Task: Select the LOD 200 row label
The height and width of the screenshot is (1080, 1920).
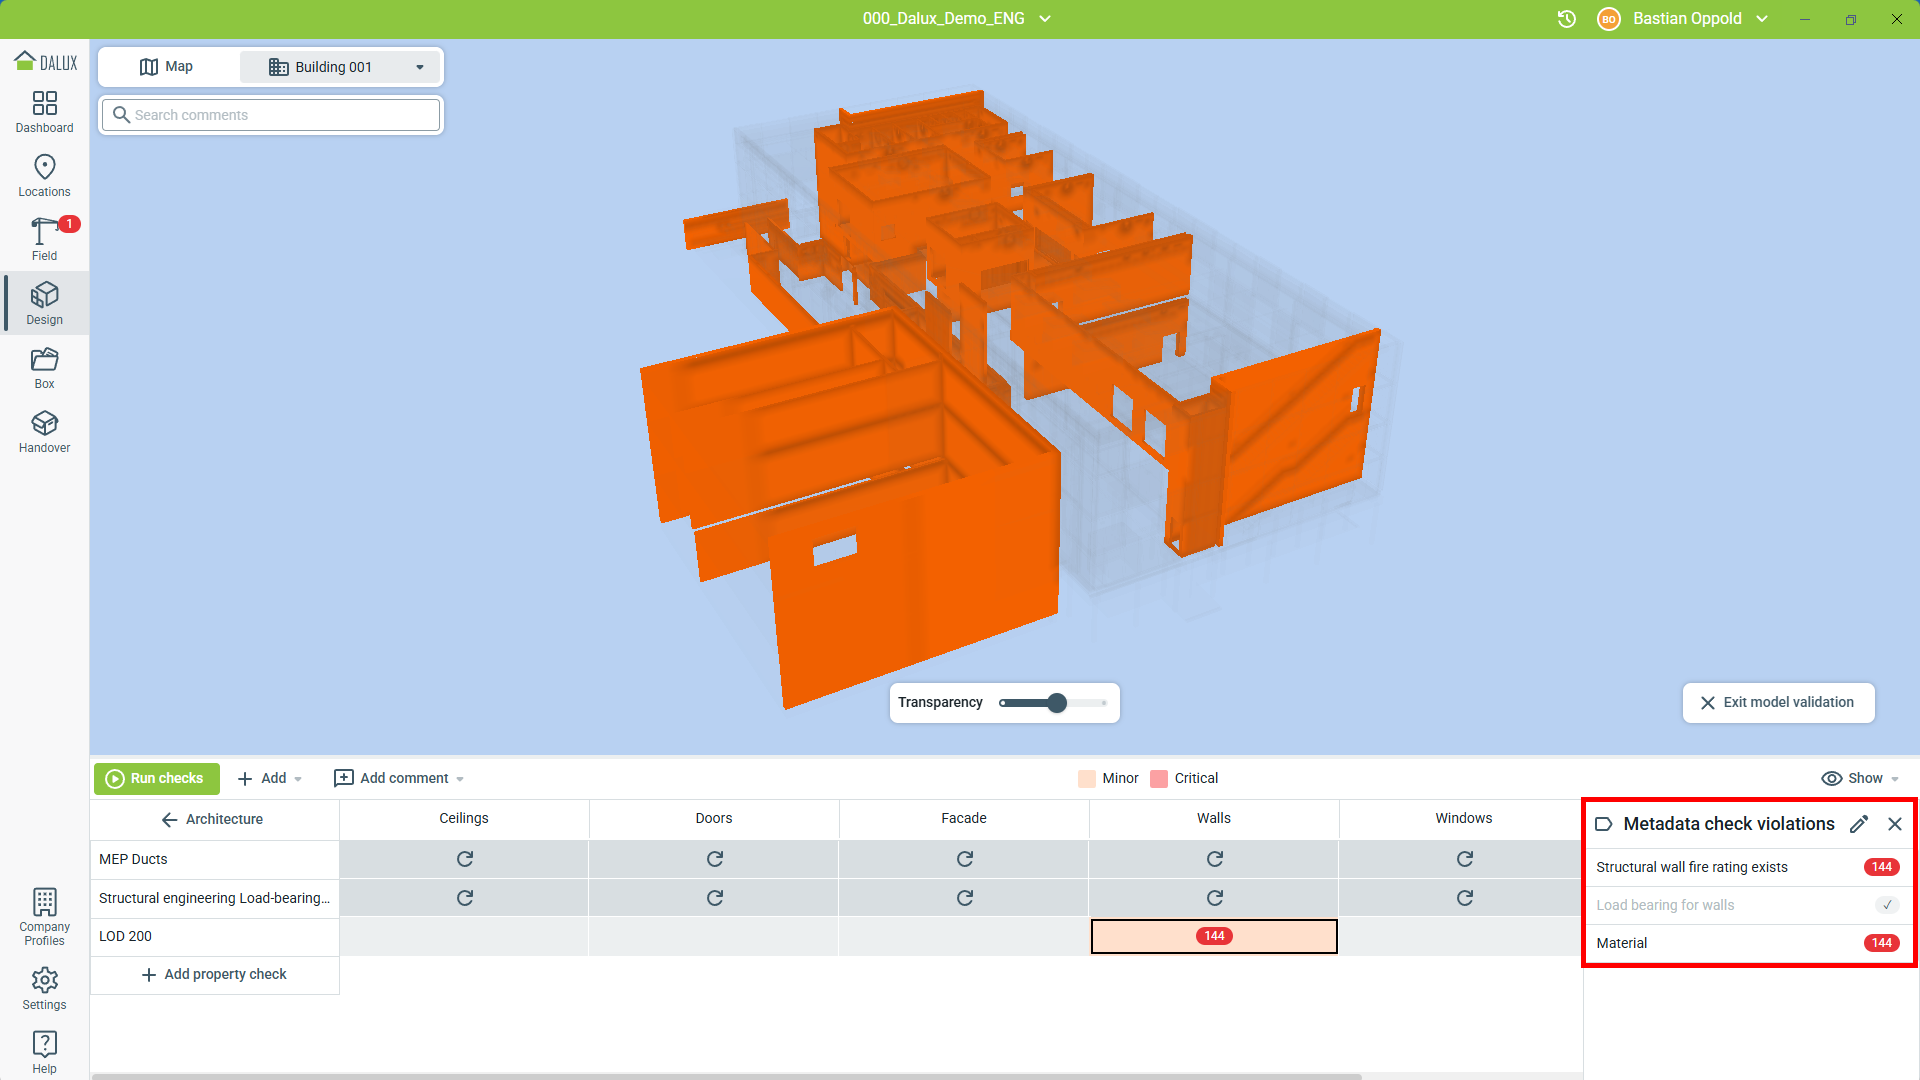Action: 214,937
